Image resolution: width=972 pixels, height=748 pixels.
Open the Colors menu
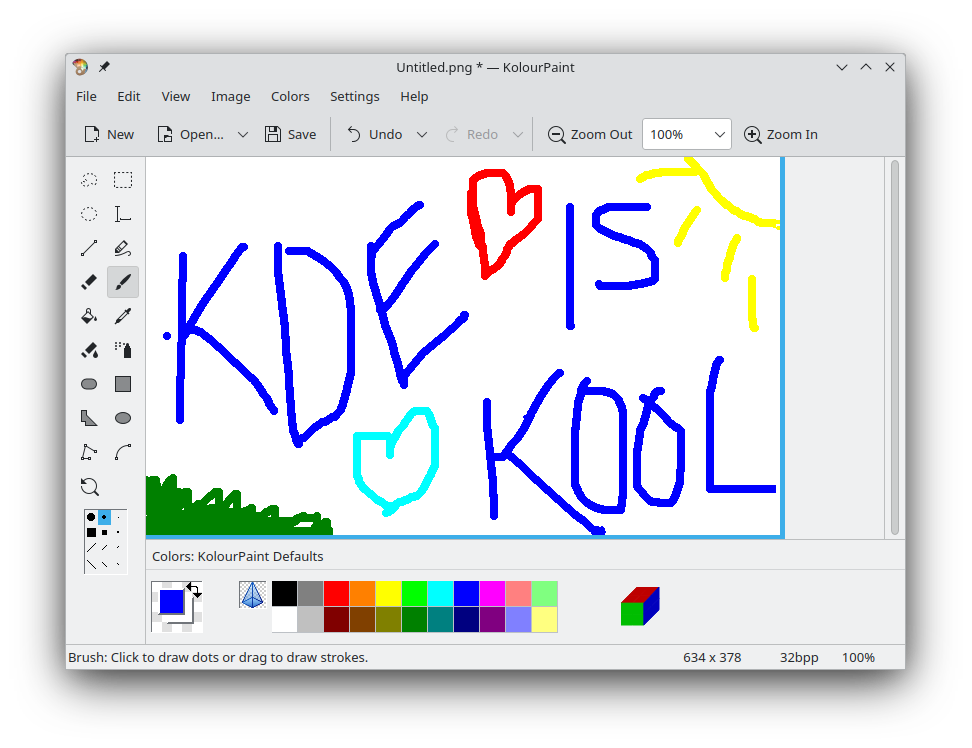click(x=290, y=96)
